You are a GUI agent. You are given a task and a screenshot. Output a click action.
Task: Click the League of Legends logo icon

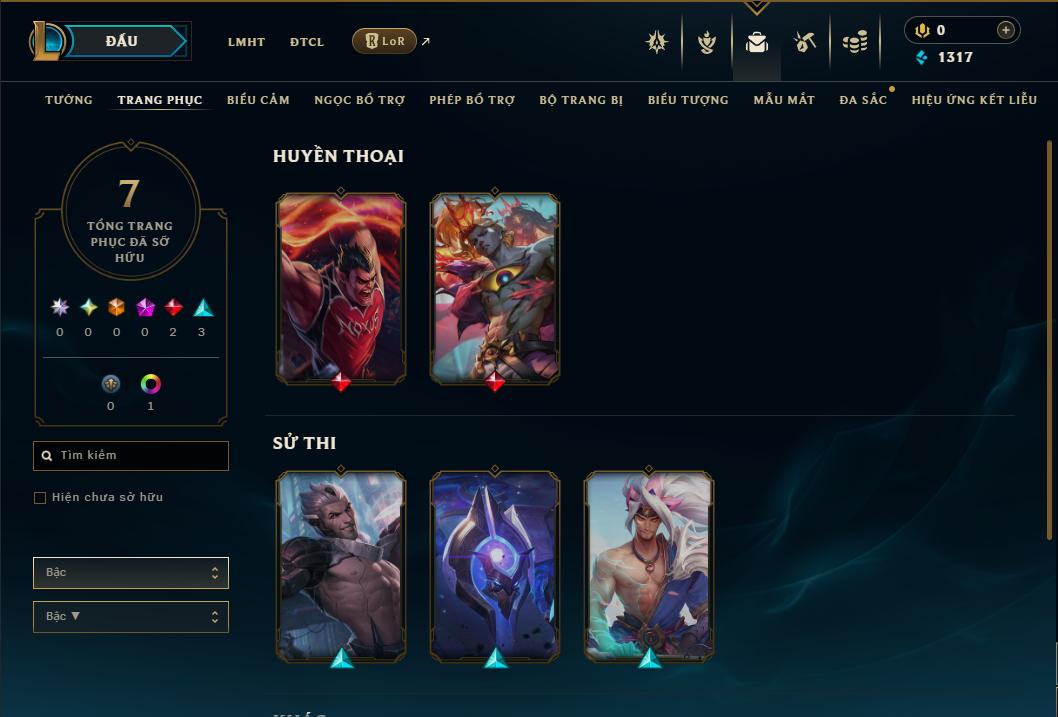(x=46, y=40)
